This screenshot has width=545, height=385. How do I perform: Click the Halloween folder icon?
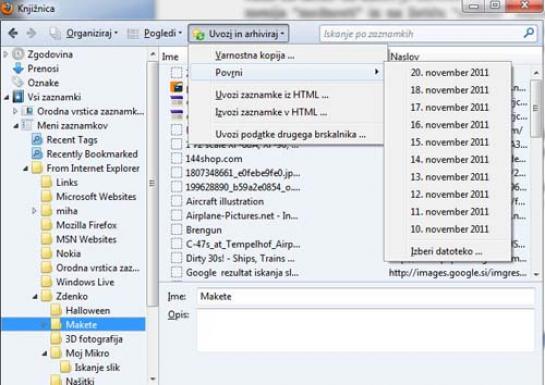56,310
